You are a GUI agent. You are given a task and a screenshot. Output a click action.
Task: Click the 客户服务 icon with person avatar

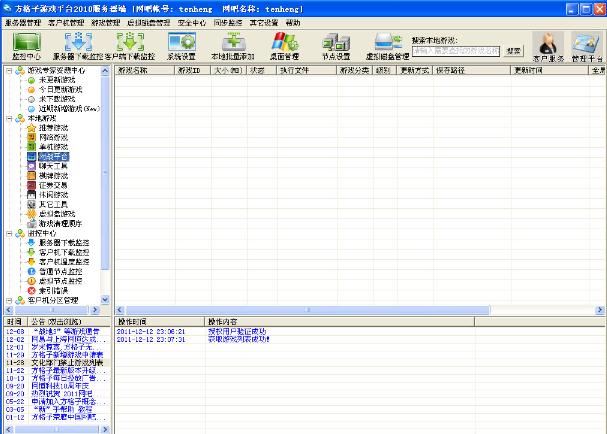point(547,46)
